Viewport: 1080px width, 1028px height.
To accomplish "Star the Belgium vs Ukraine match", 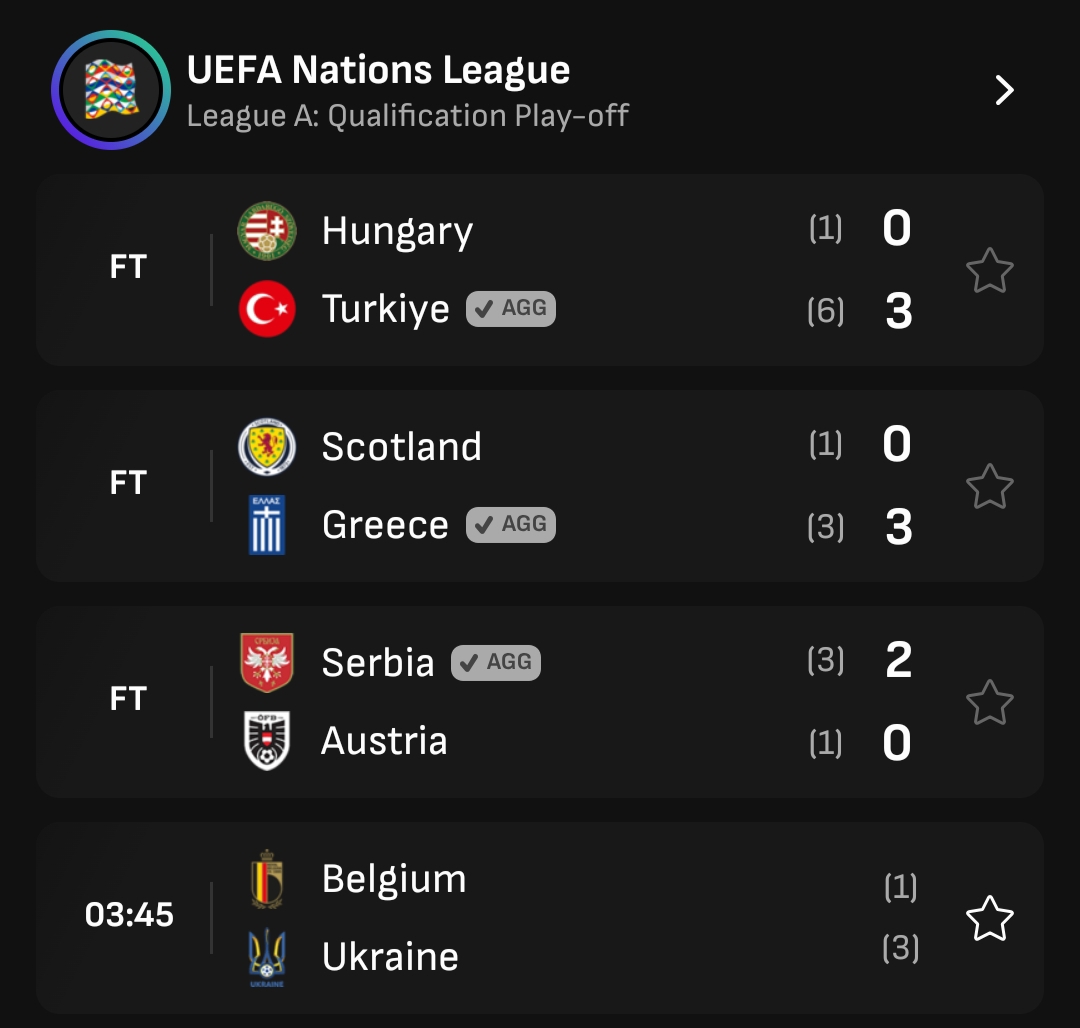I will pyautogui.click(x=989, y=918).
